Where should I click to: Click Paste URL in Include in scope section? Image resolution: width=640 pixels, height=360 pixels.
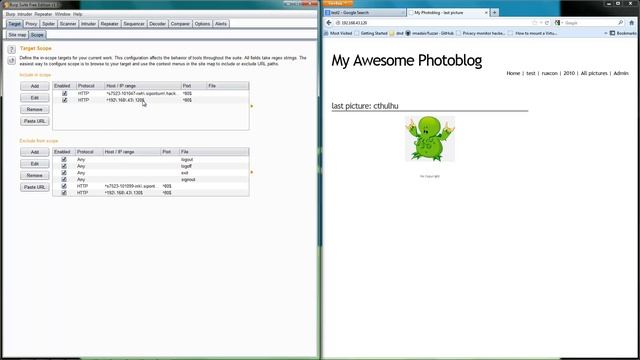coord(35,121)
